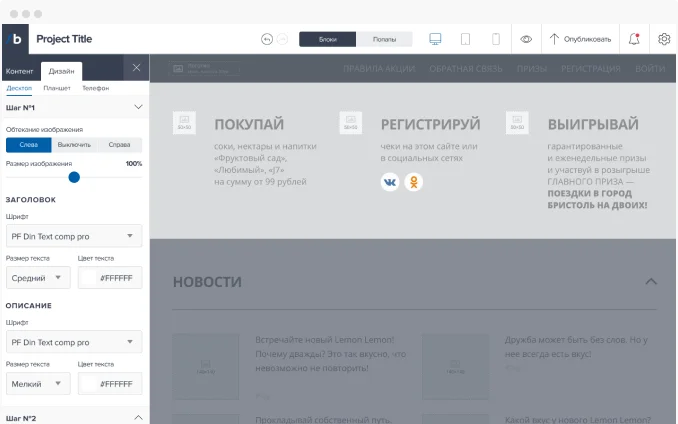Viewport: 678px width, 424px height.
Task: Click the ПОКУПАЙ heading text
Action: click(x=249, y=124)
